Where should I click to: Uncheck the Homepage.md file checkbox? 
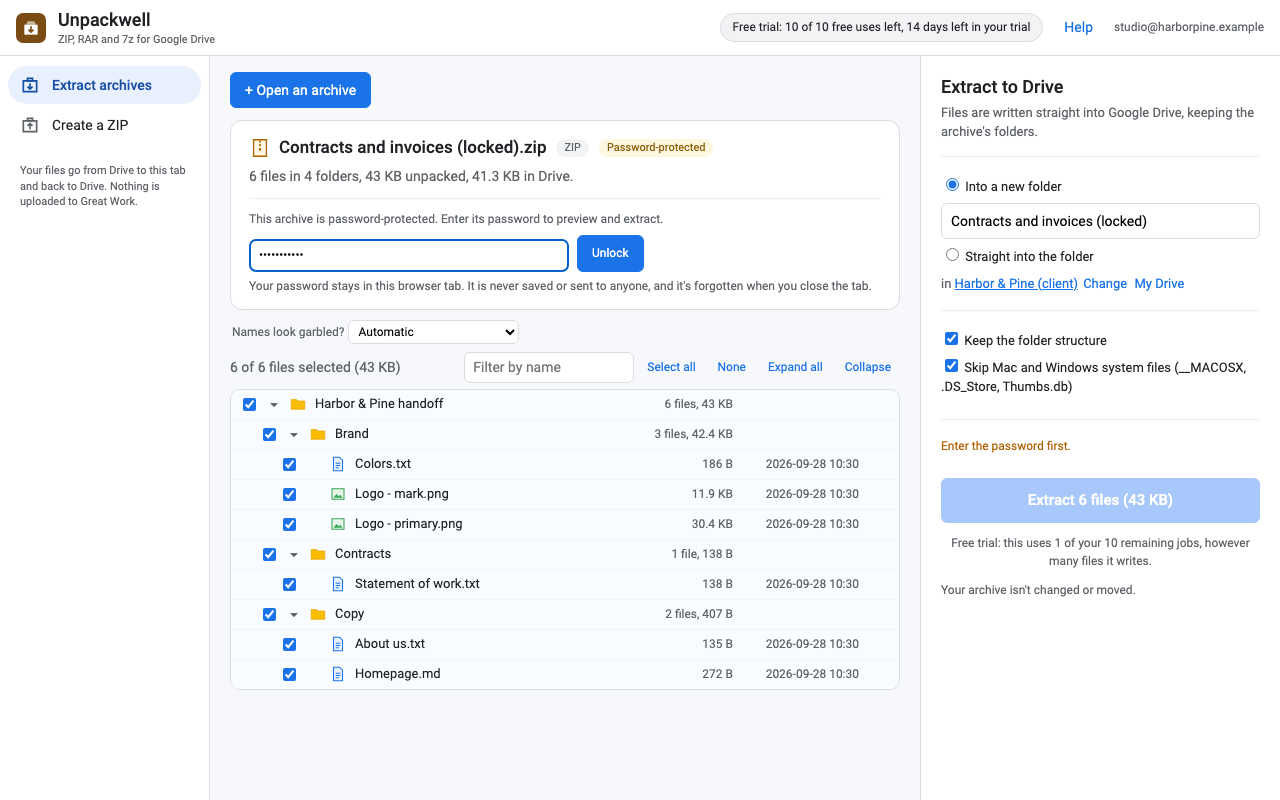coord(290,674)
